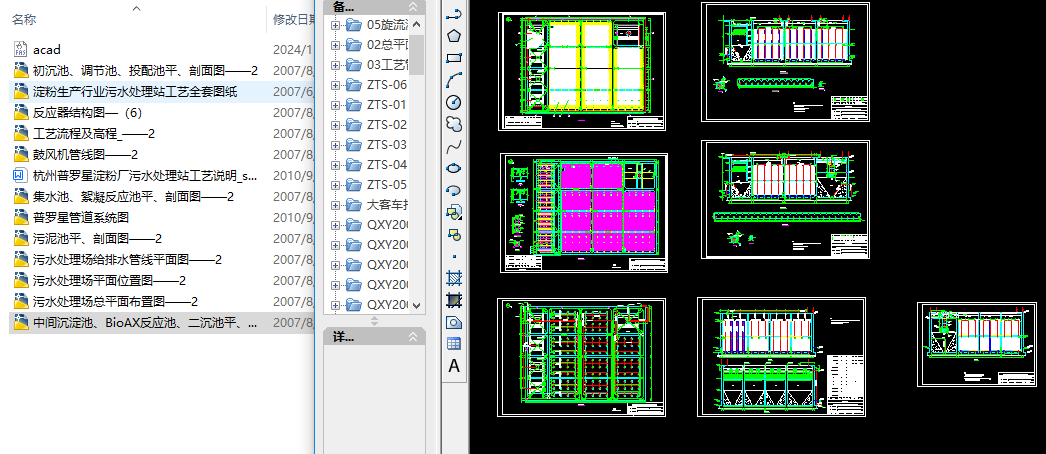Select the Circle draw tool
This screenshot has width=1046, height=454.
click(x=454, y=102)
